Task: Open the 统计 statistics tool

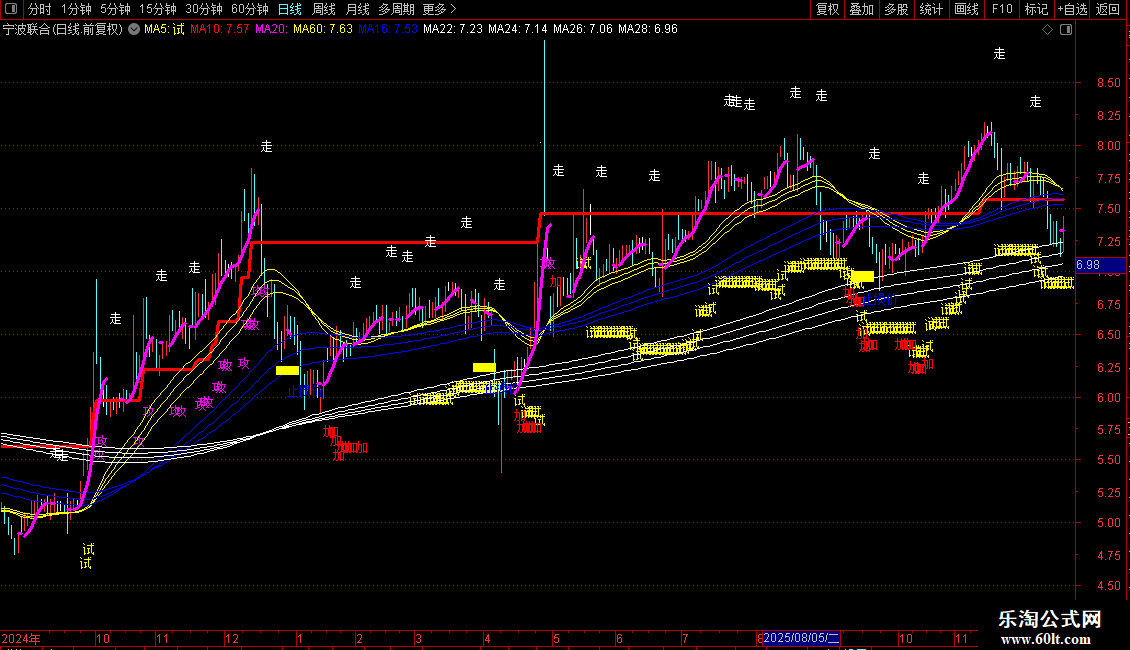Action: [930, 9]
